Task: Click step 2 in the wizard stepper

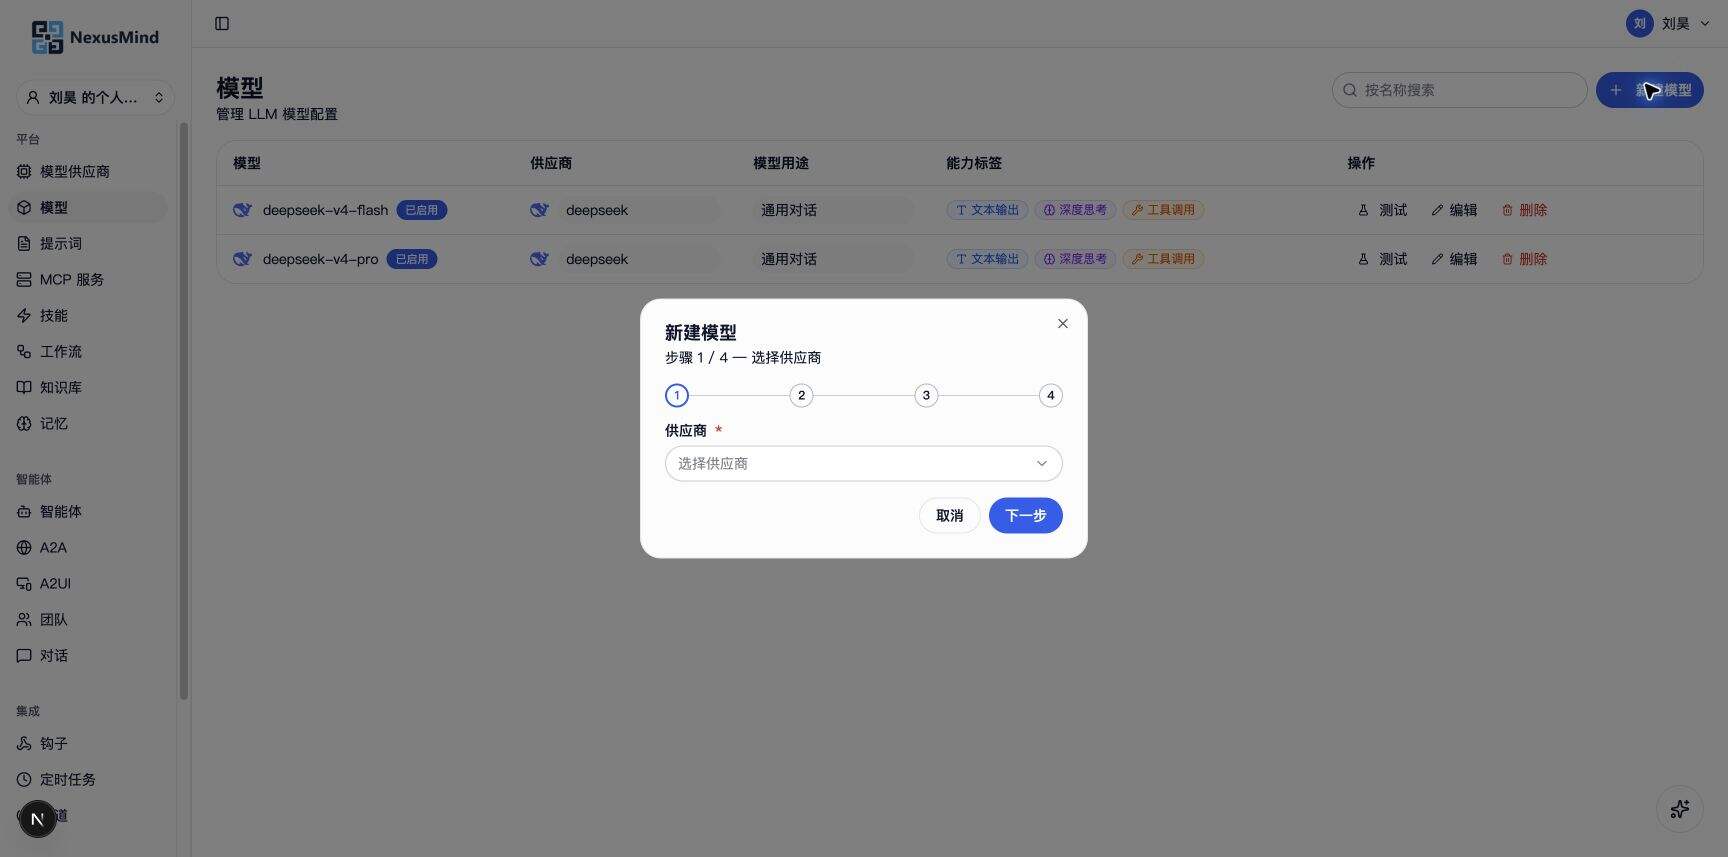Action: [x=801, y=395]
